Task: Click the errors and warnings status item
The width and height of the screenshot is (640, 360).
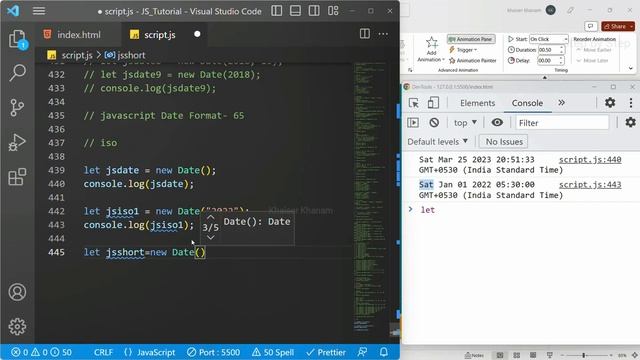Action: click(x=41, y=352)
